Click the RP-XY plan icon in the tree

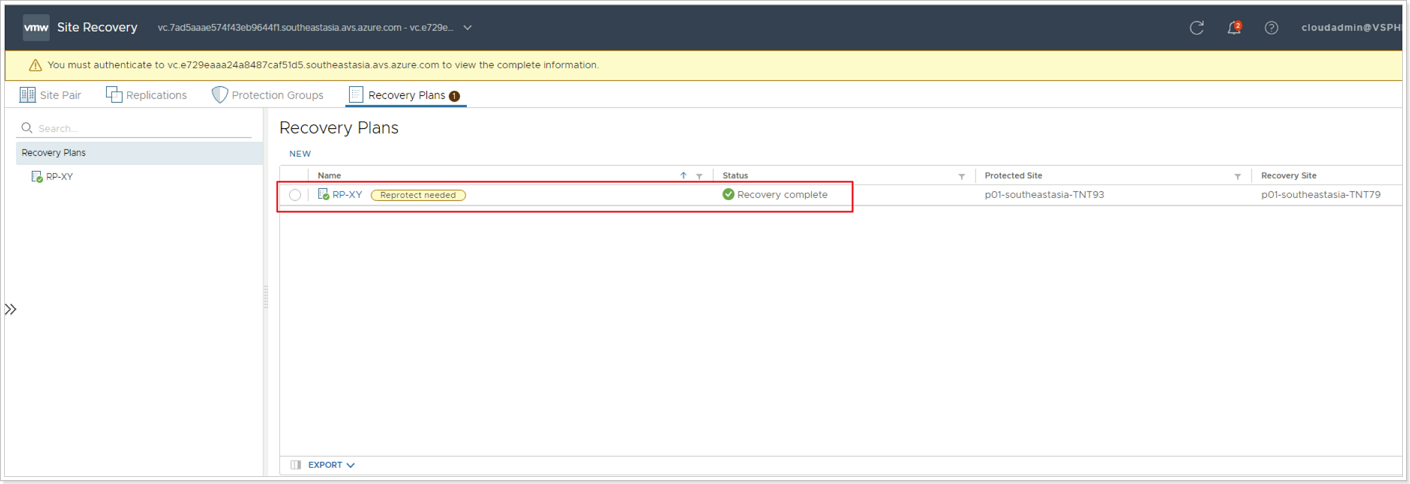tap(37, 177)
